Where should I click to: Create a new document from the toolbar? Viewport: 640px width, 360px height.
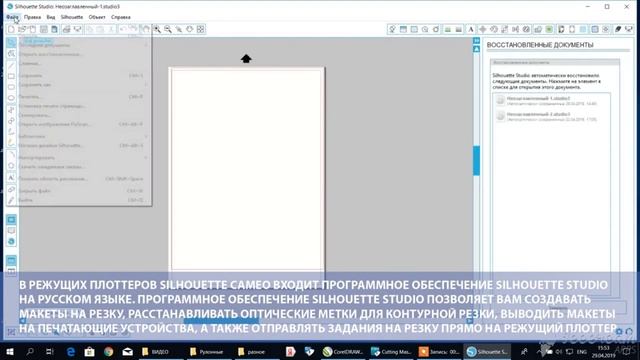[x=11, y=29]
